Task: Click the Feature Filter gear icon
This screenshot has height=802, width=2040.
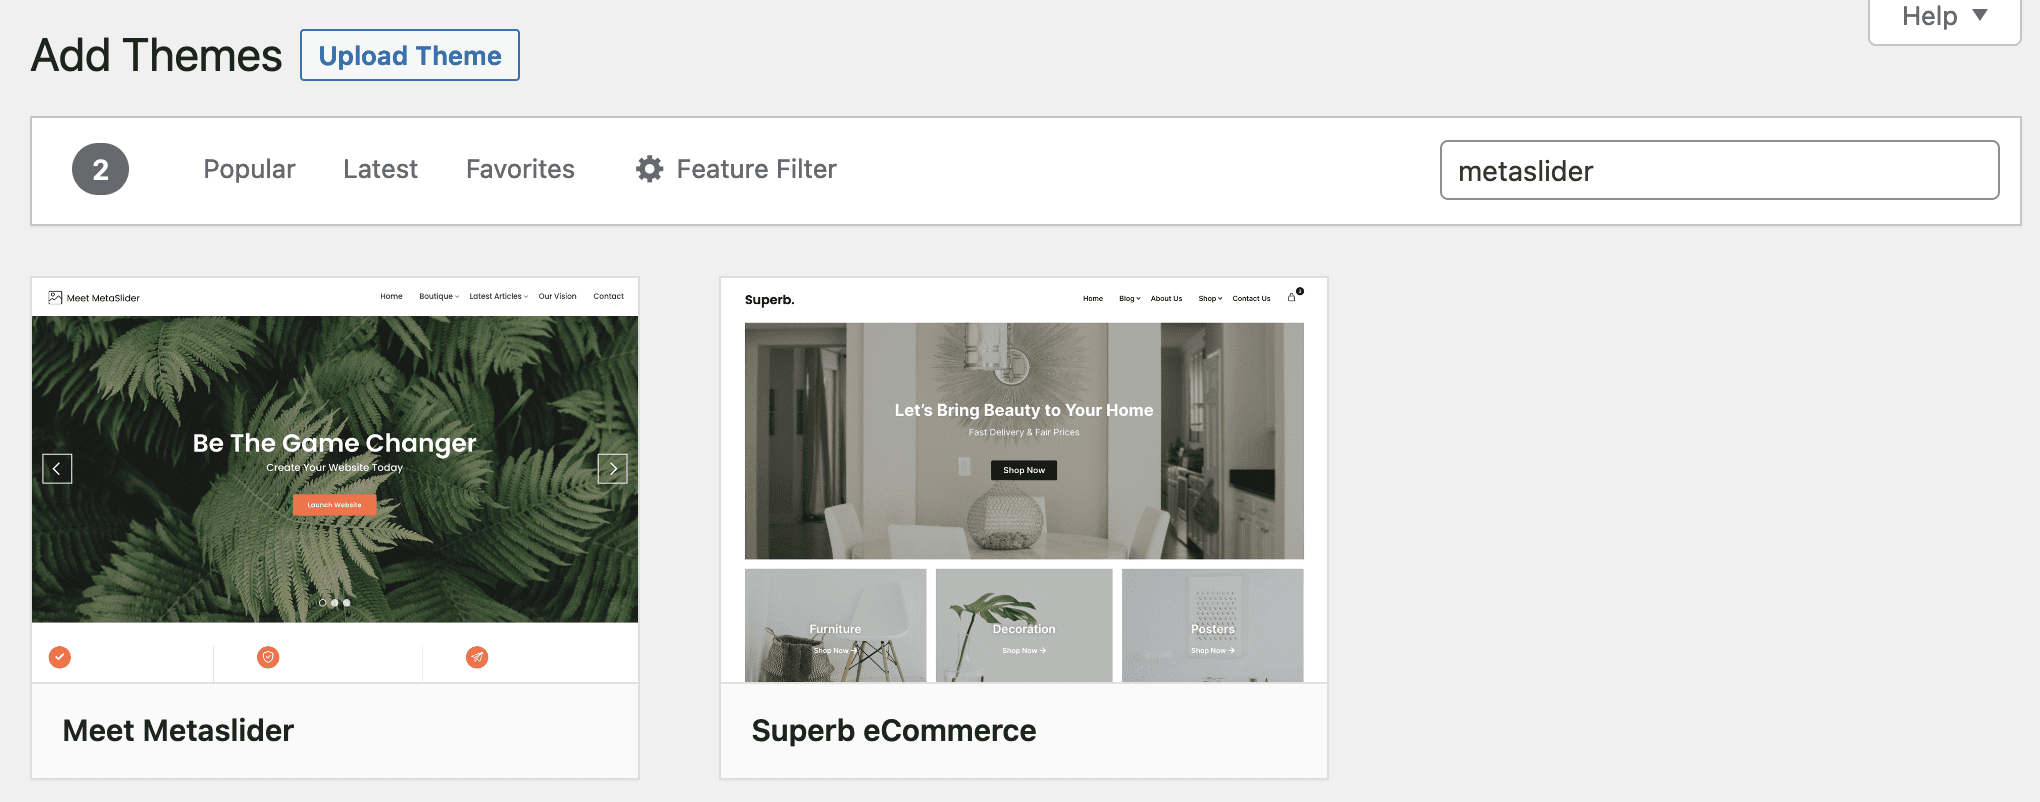Action: click(649, 169)
